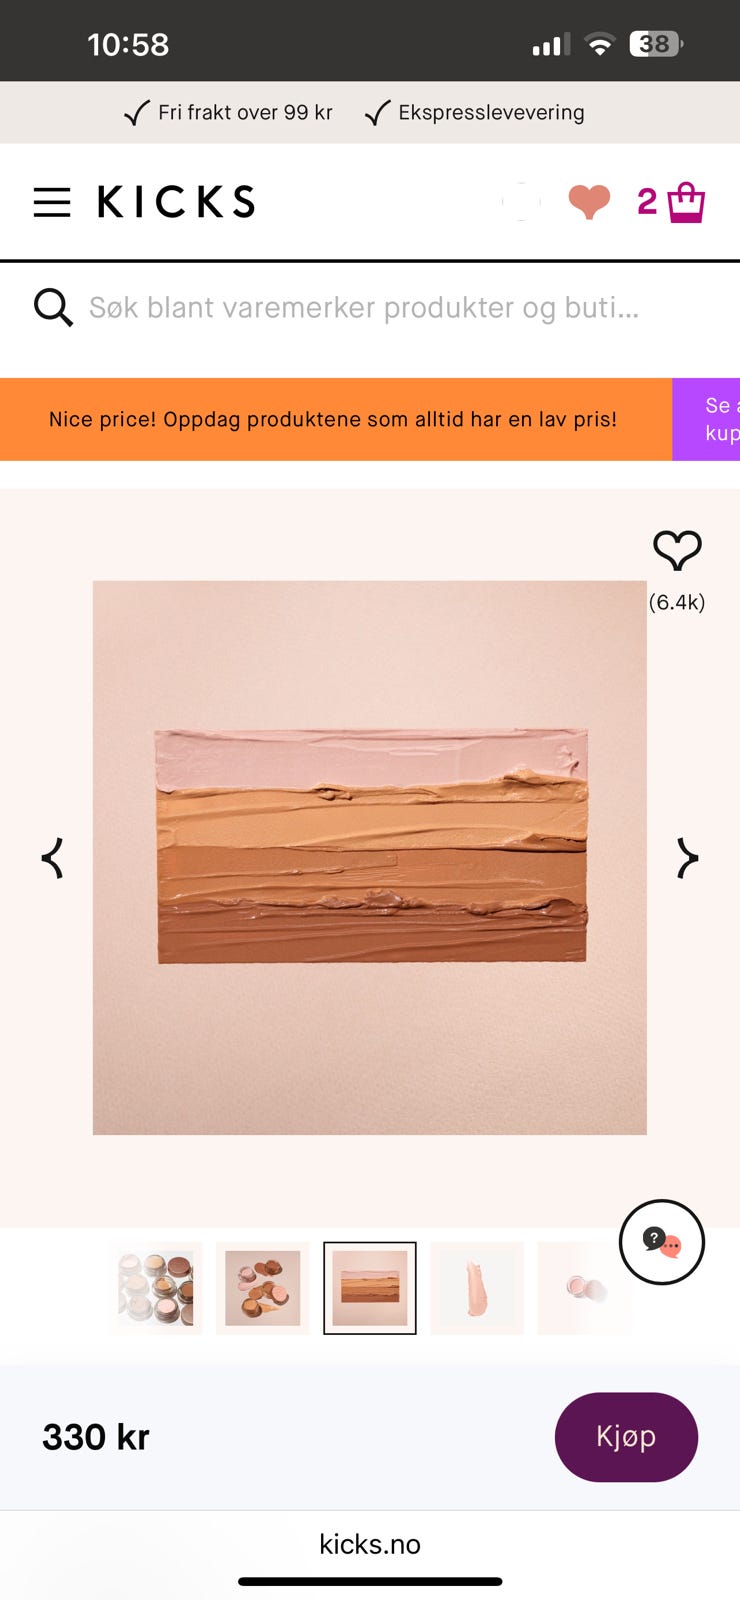Viewport: 740px width, 1600px height.
Task: Open the chat help bubble
Action: 662,1242
